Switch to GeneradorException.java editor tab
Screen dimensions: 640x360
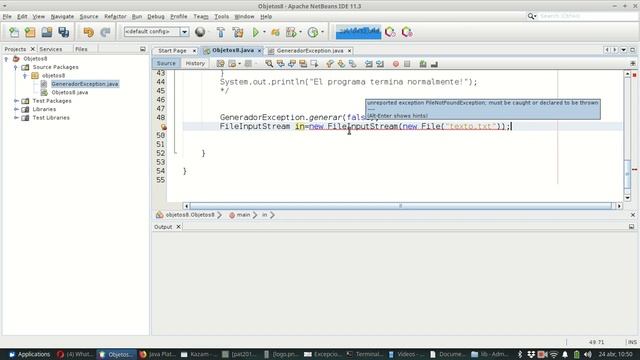click(310, 51)
